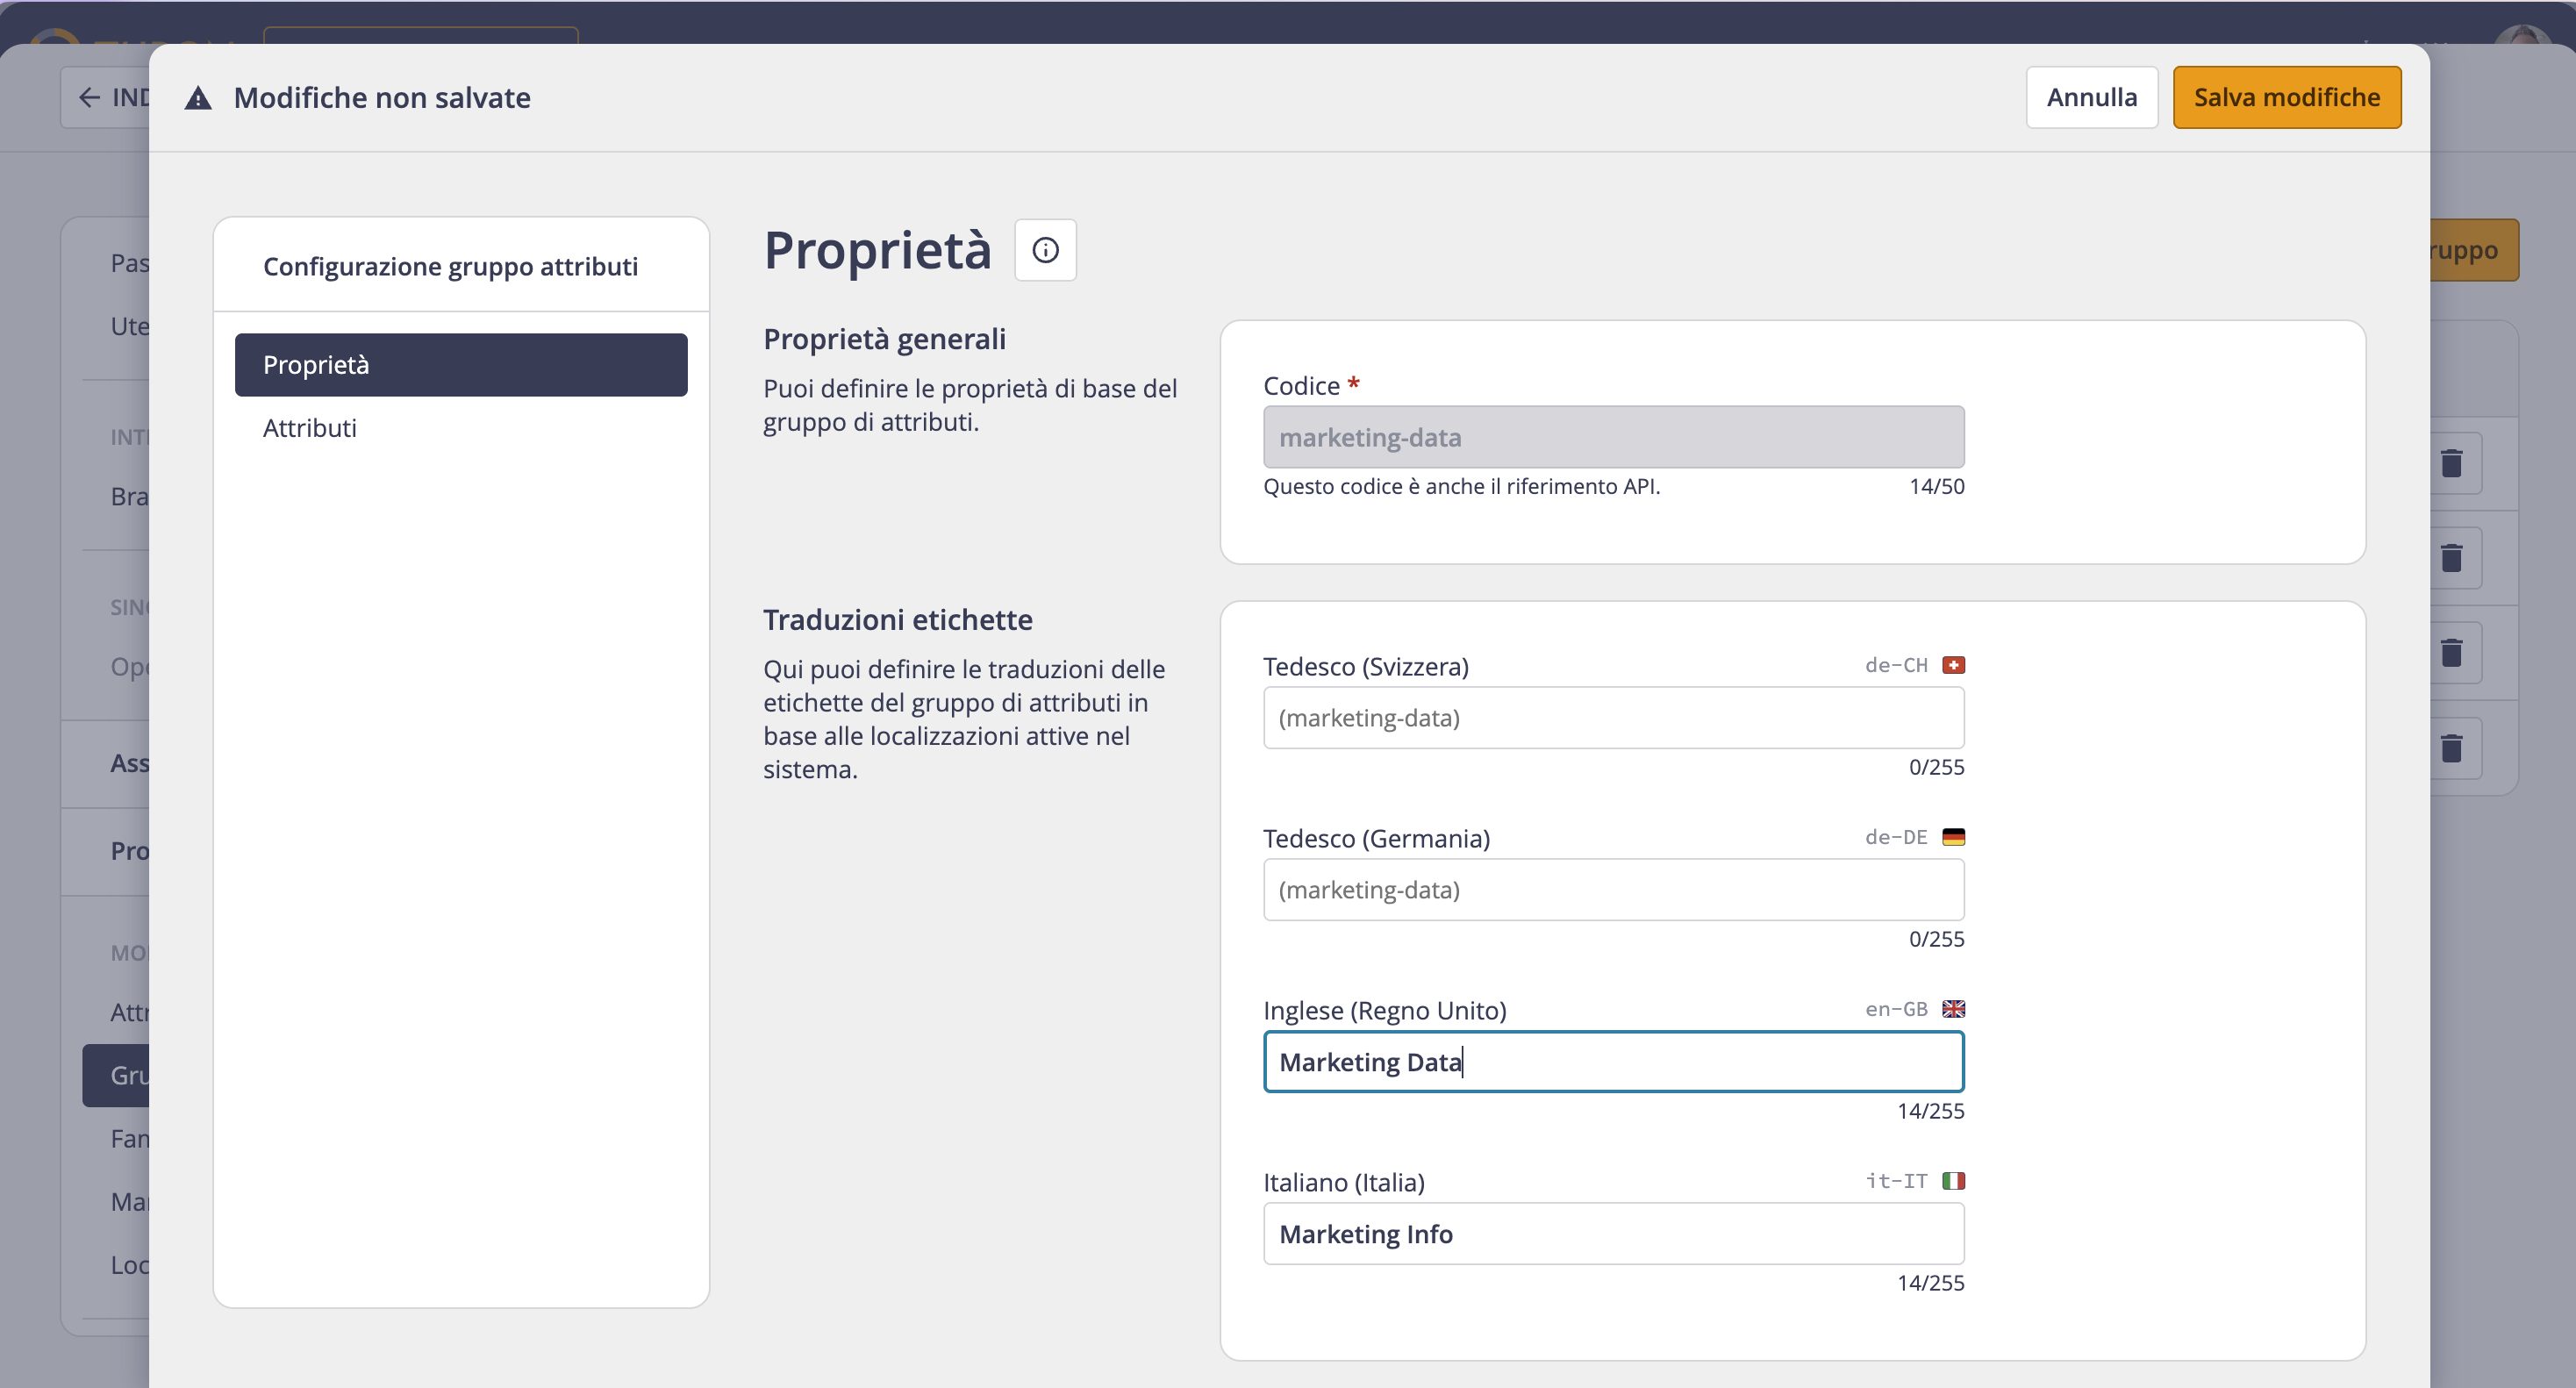The width and height of the screenshot is (2576, 1388).
Task: Select the Proprietà section tab
Action: [461, 365]
